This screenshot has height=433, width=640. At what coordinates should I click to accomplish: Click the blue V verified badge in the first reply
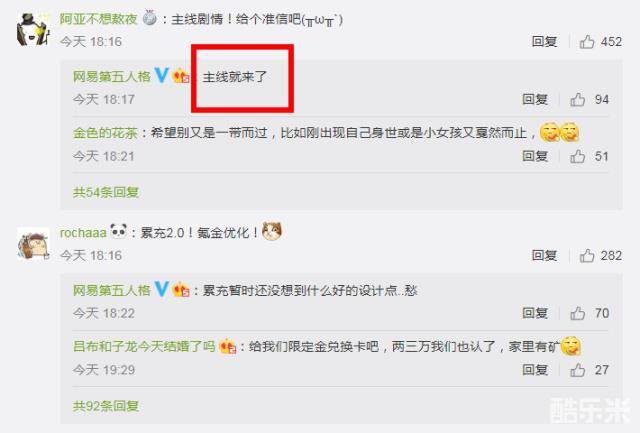point(162,75)
